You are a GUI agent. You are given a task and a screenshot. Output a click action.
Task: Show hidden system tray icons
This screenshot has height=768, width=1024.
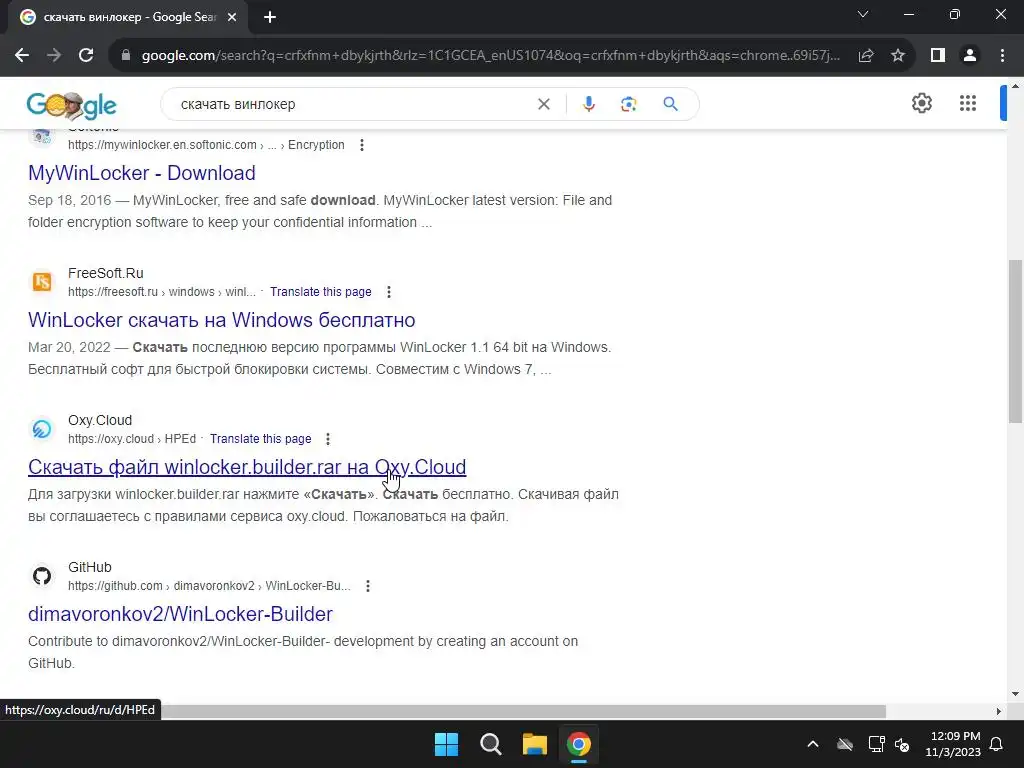coord(812,744)
